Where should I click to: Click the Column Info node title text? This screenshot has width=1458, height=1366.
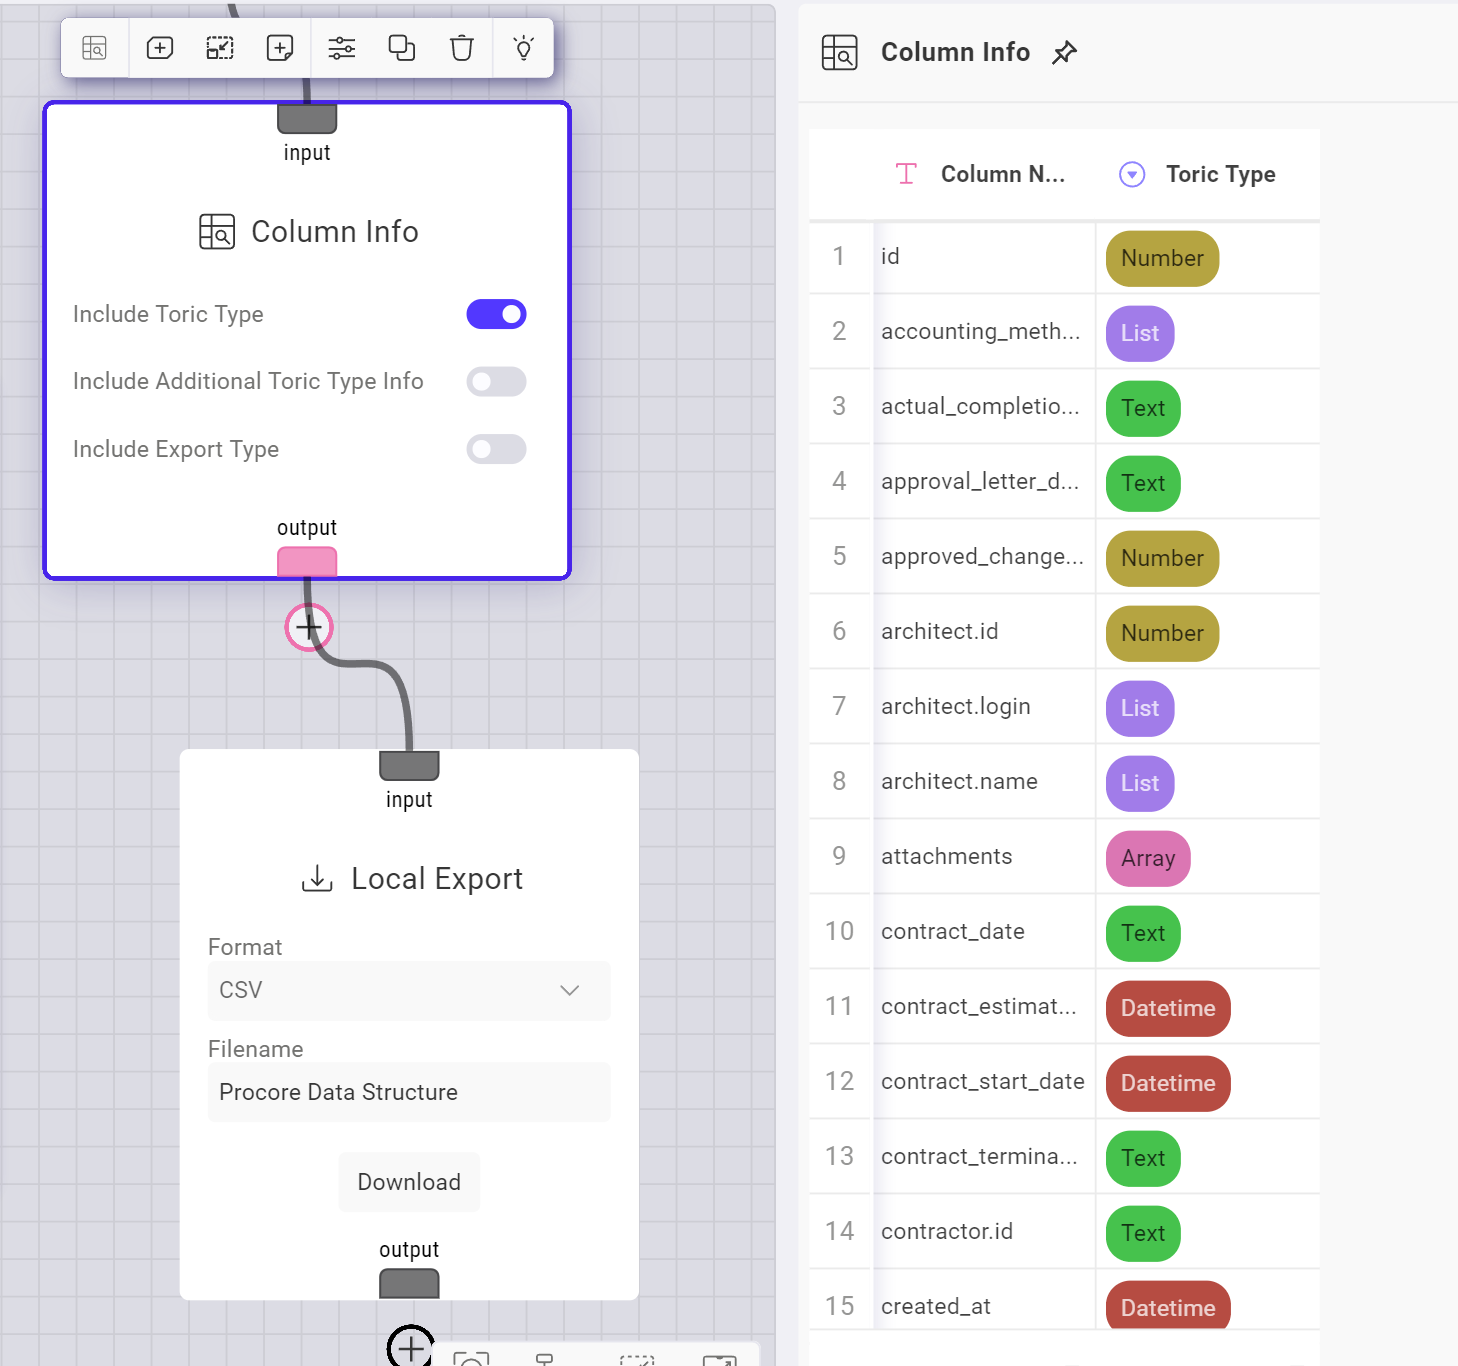(335, 232)
